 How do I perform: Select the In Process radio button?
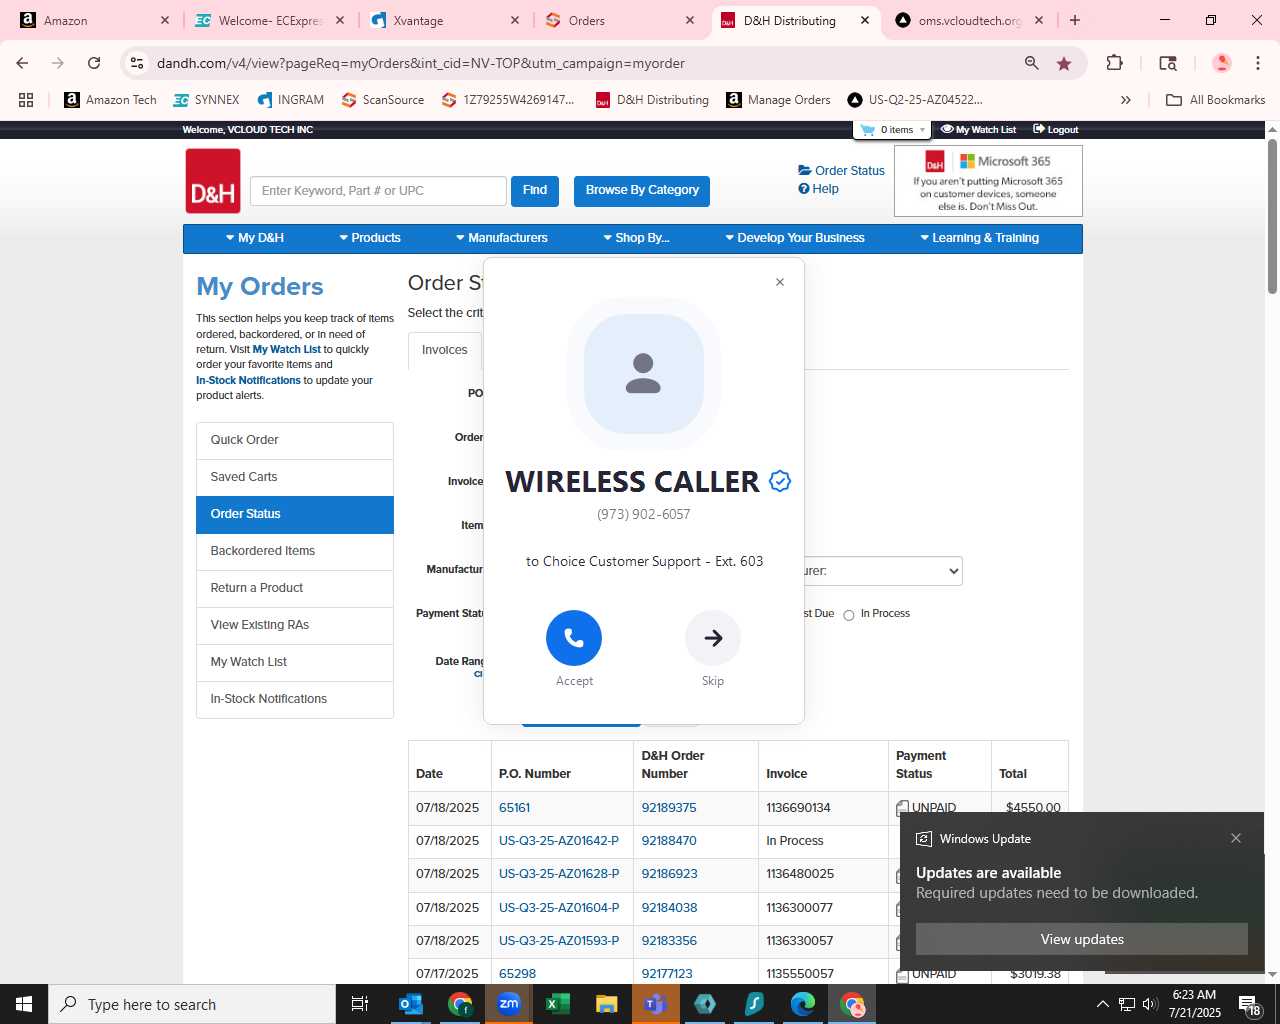[x=849, y=615]
